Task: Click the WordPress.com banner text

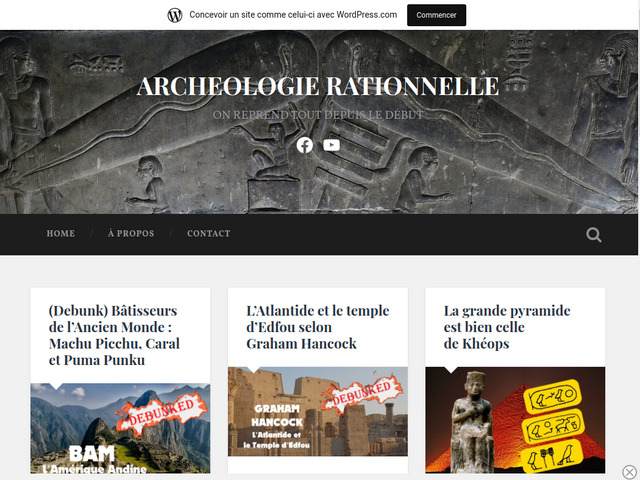Action: 293,15
